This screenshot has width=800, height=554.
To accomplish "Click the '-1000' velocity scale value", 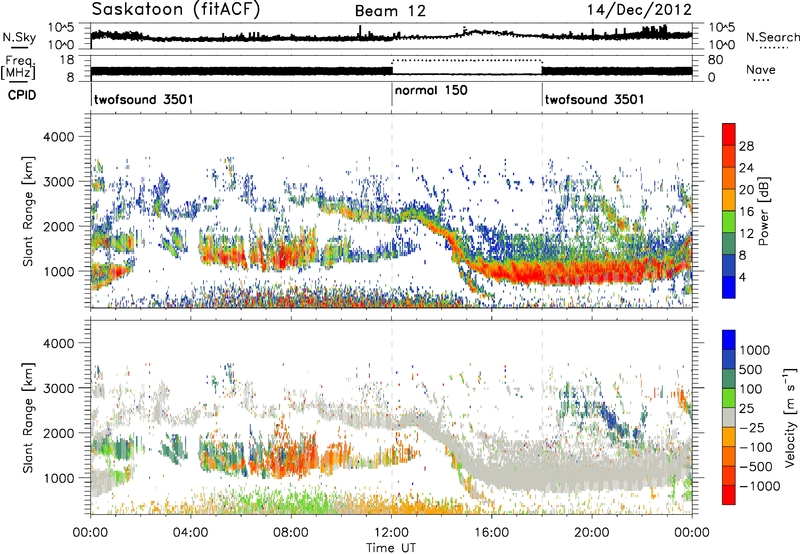I will [760, 486].
